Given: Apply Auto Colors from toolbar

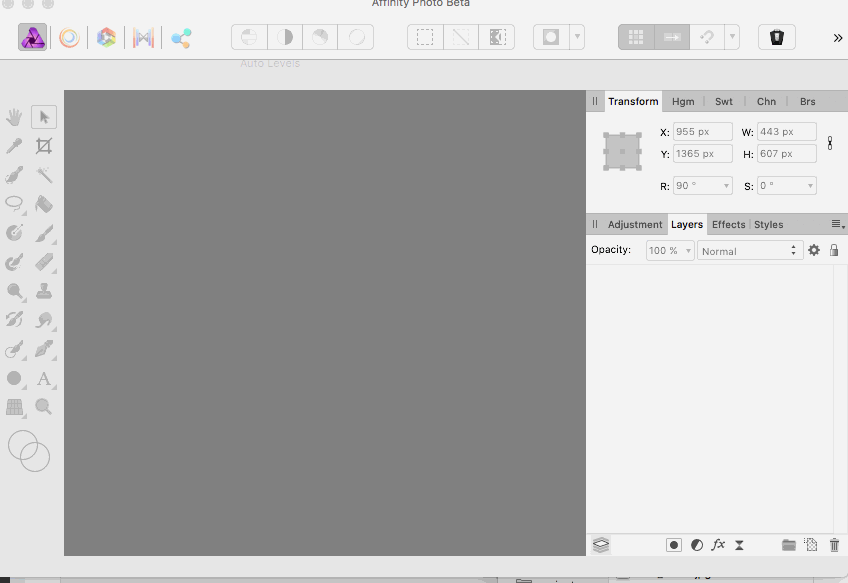Looking at the screenshot, I should [320, 37].
